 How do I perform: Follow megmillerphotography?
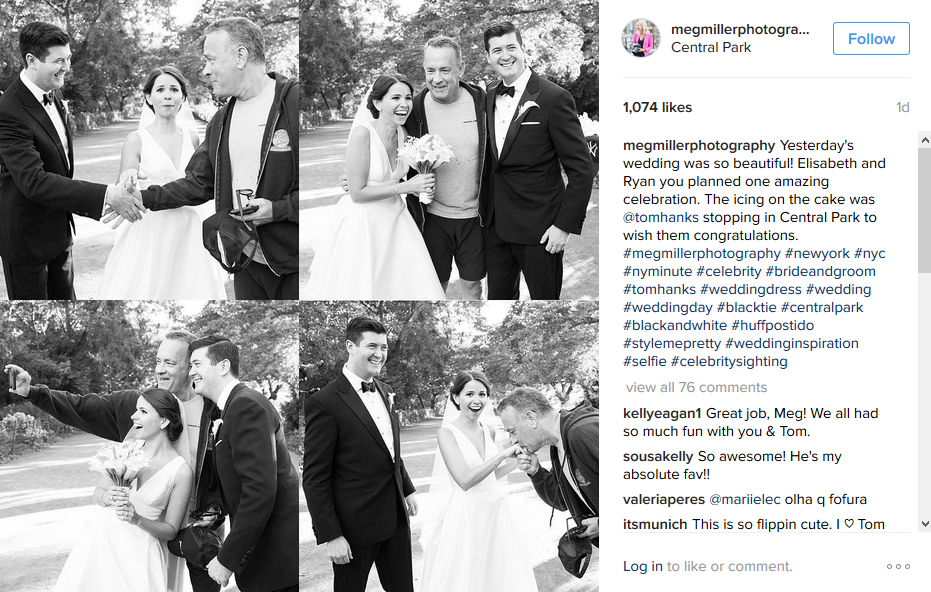pyautogui.click(x=871, y=39)
